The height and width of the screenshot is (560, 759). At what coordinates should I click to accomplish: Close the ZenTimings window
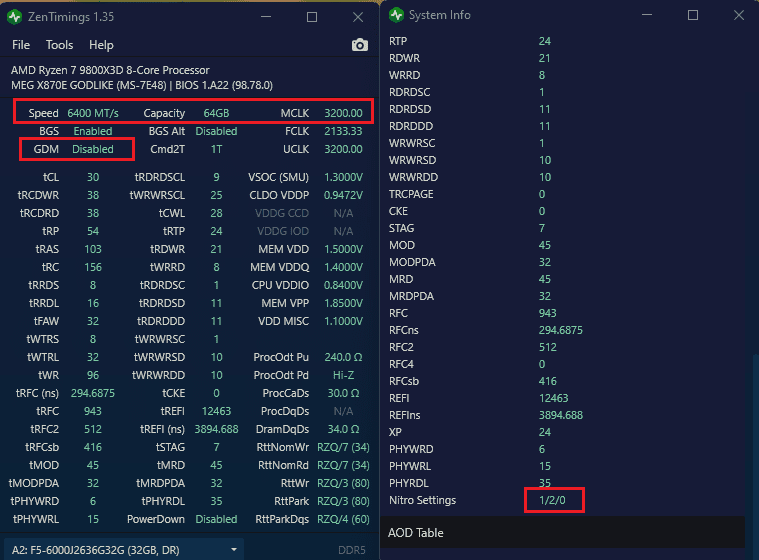coord(358,17)
